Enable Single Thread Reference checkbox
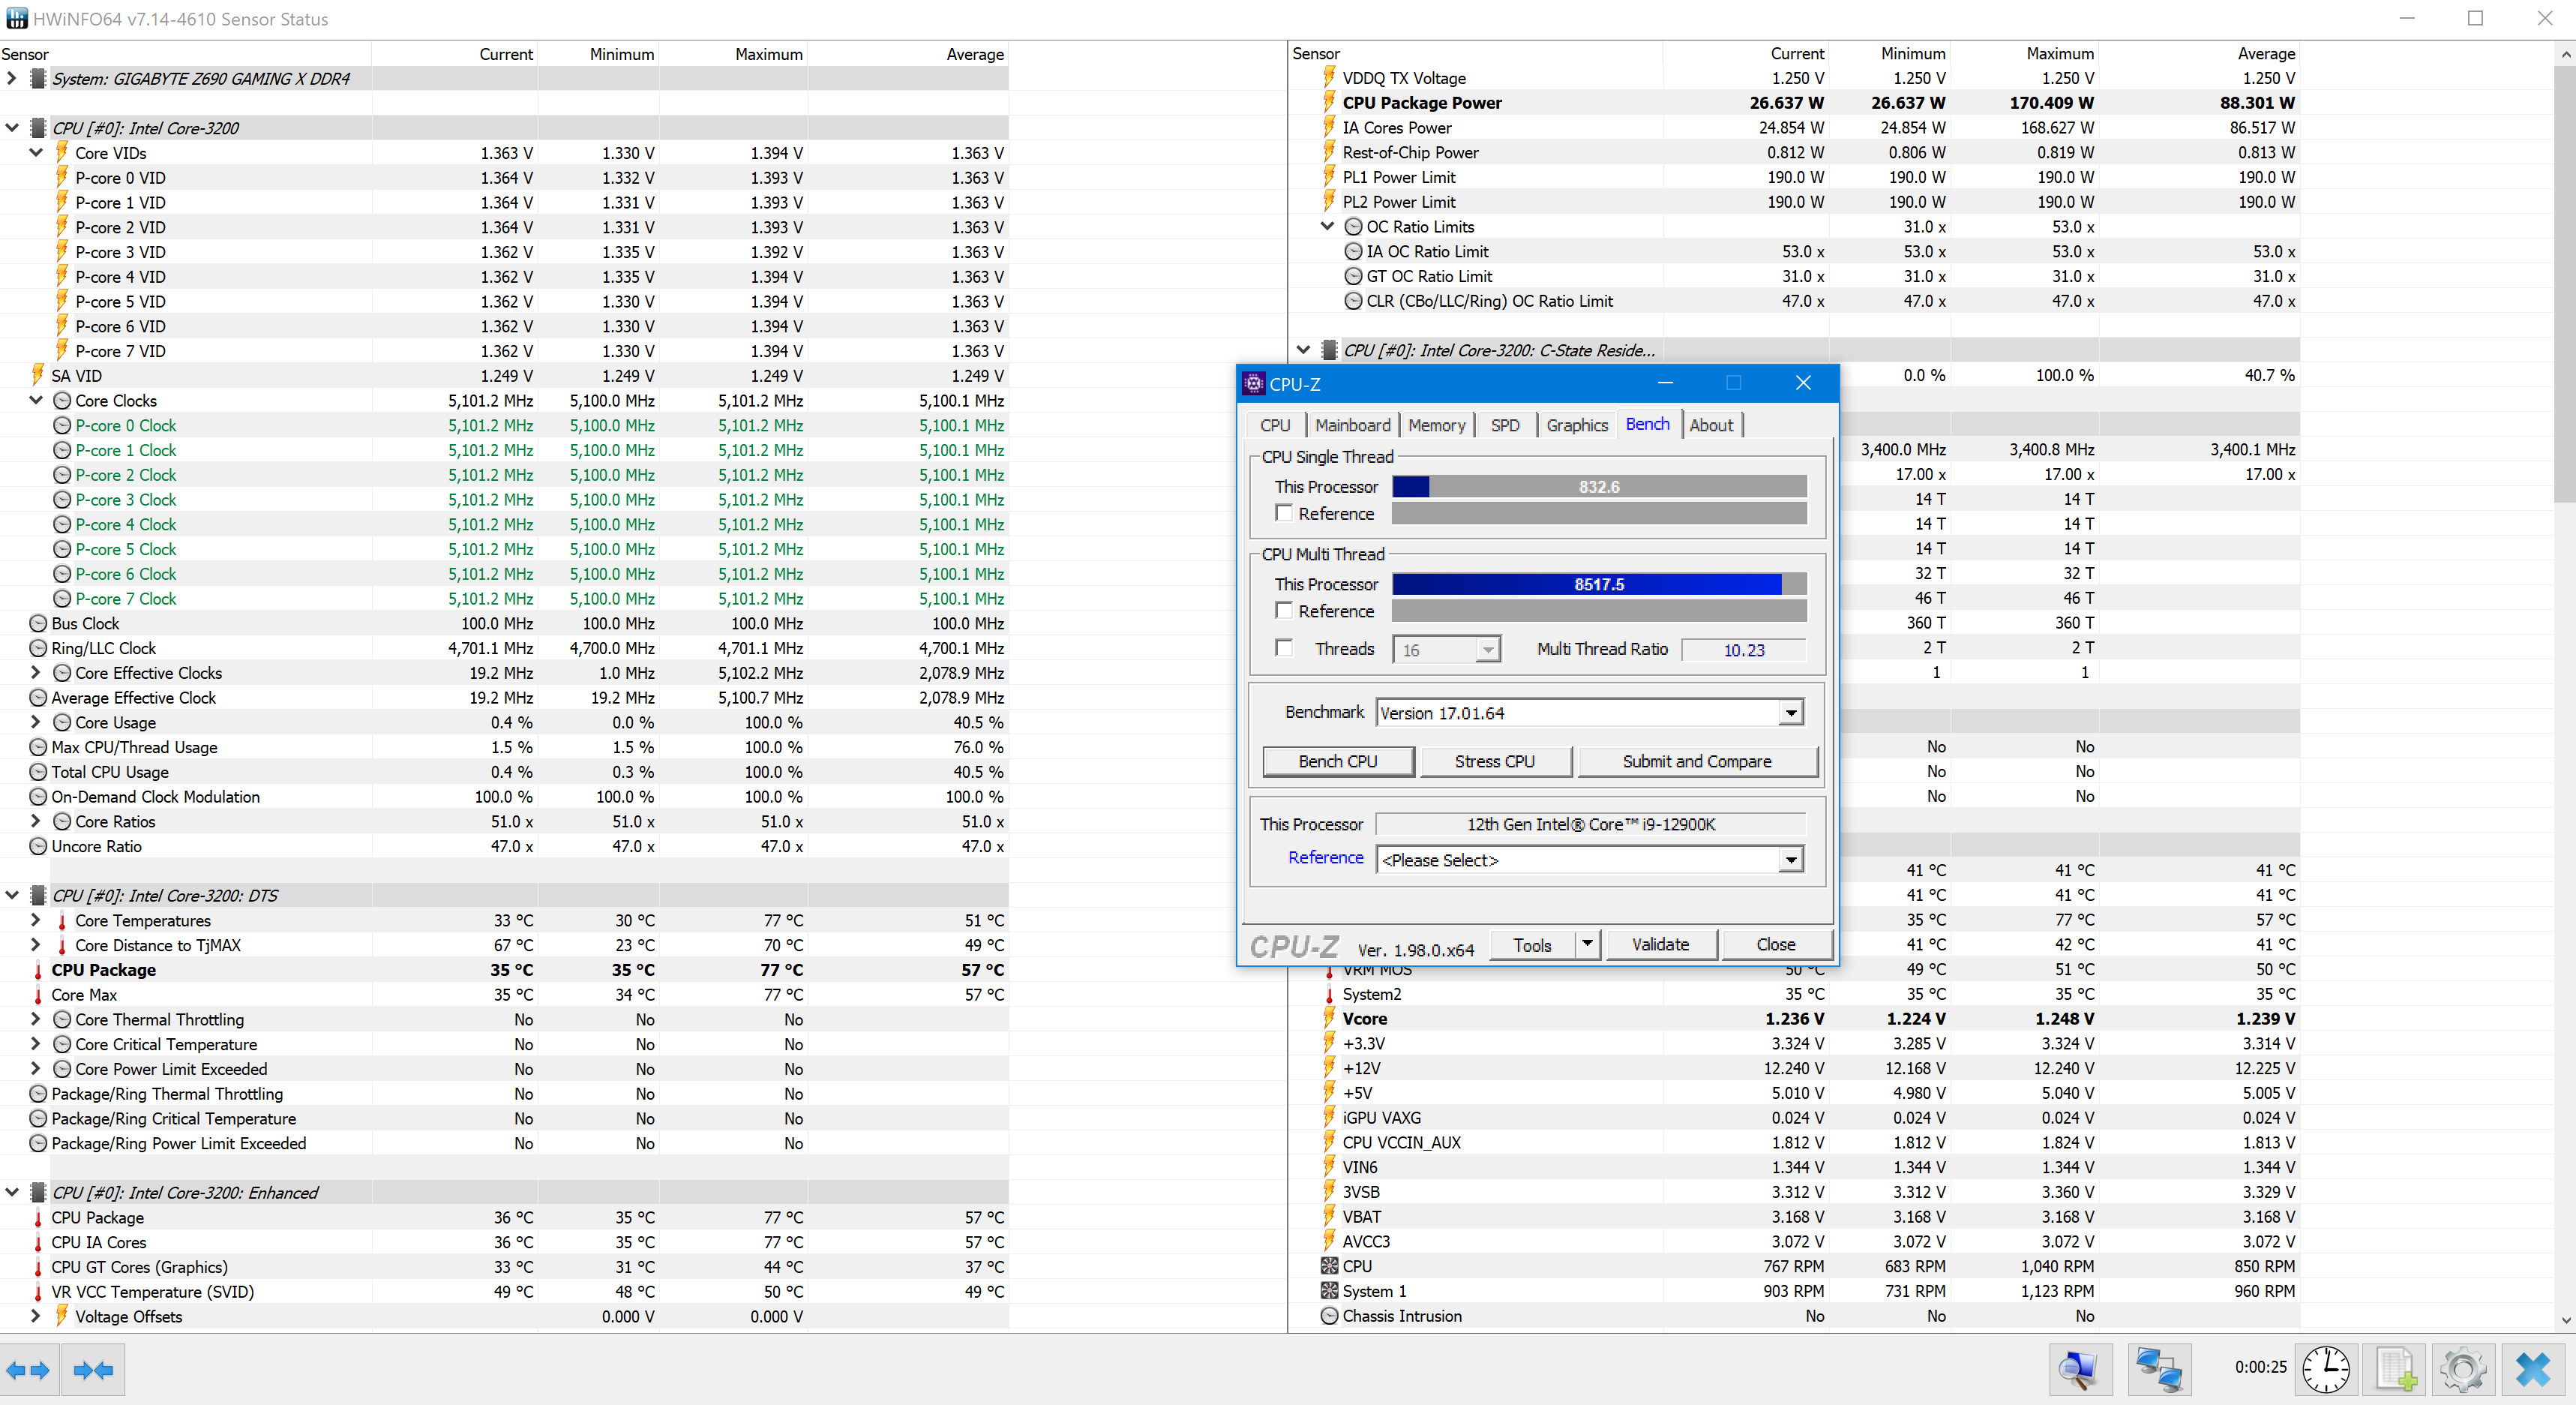The image size is (2576, 1405). pos(1284,513)
